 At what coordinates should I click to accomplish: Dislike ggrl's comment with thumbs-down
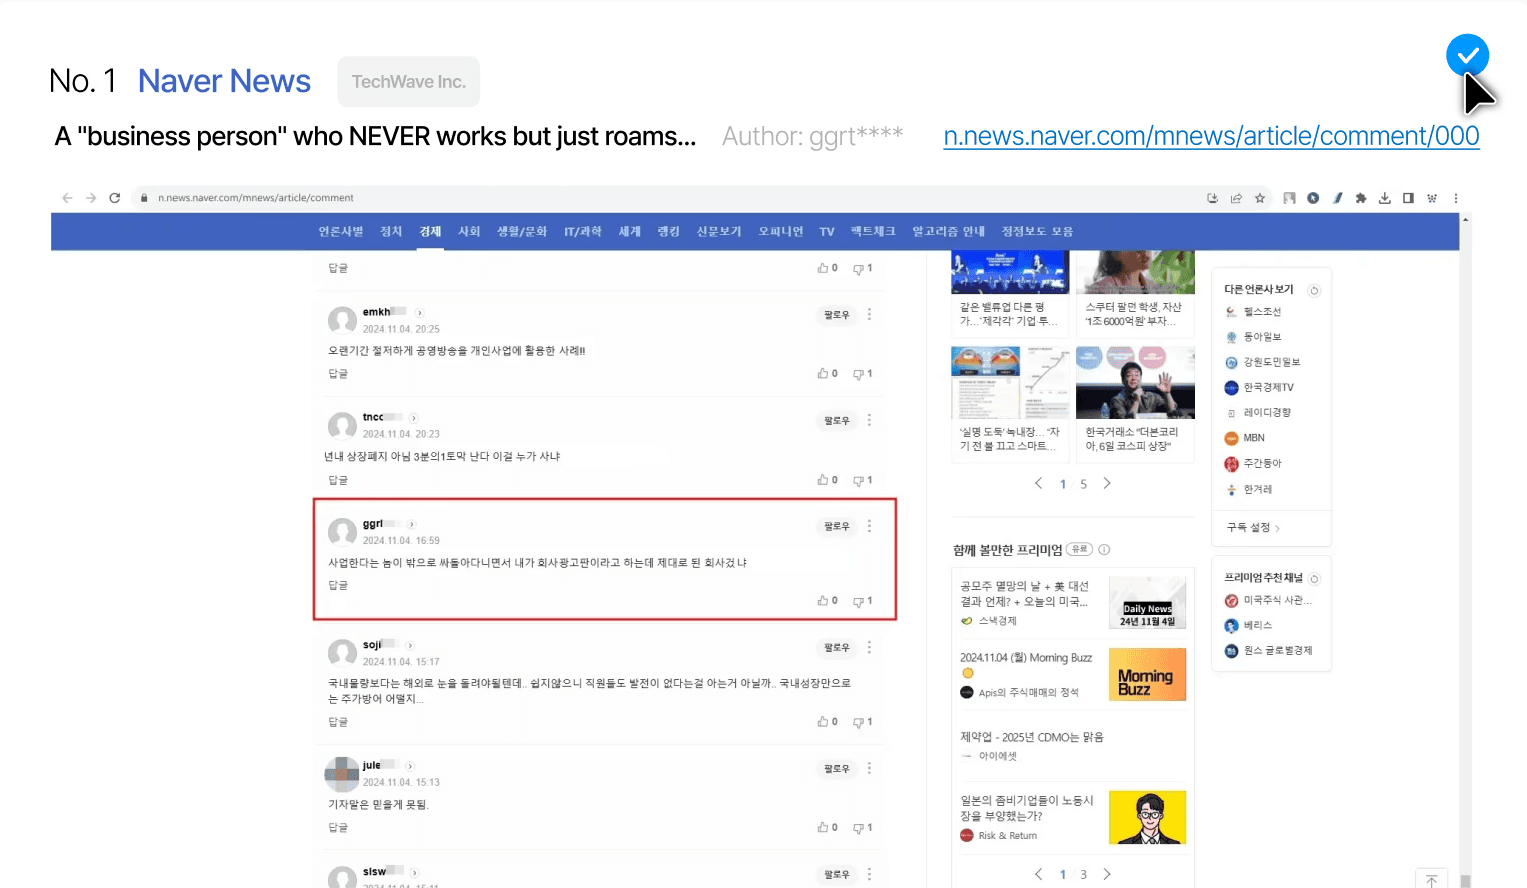(862, 601)
